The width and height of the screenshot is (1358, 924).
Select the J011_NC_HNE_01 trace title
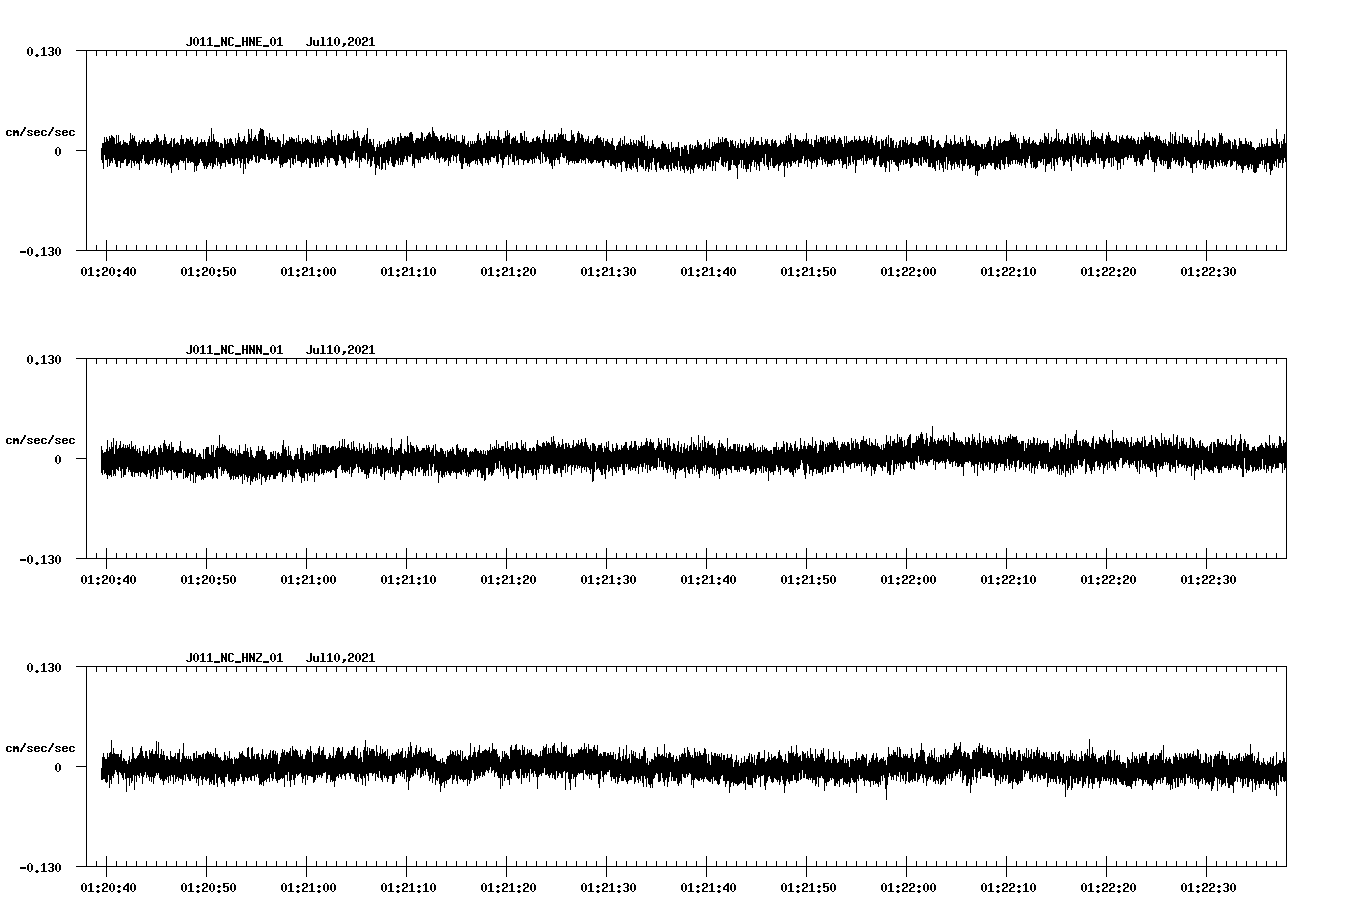pos(233,42)
